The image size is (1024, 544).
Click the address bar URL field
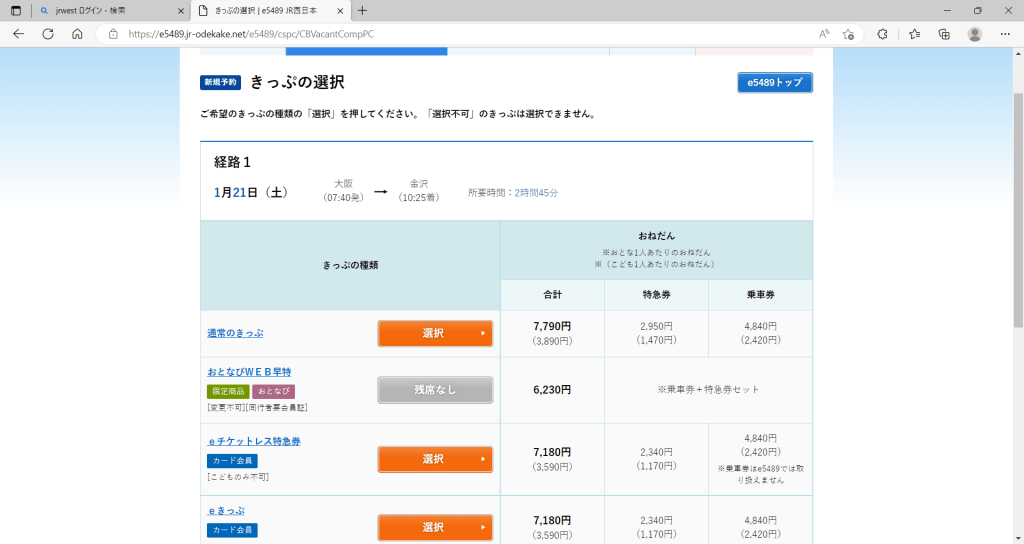click(450, 33)
